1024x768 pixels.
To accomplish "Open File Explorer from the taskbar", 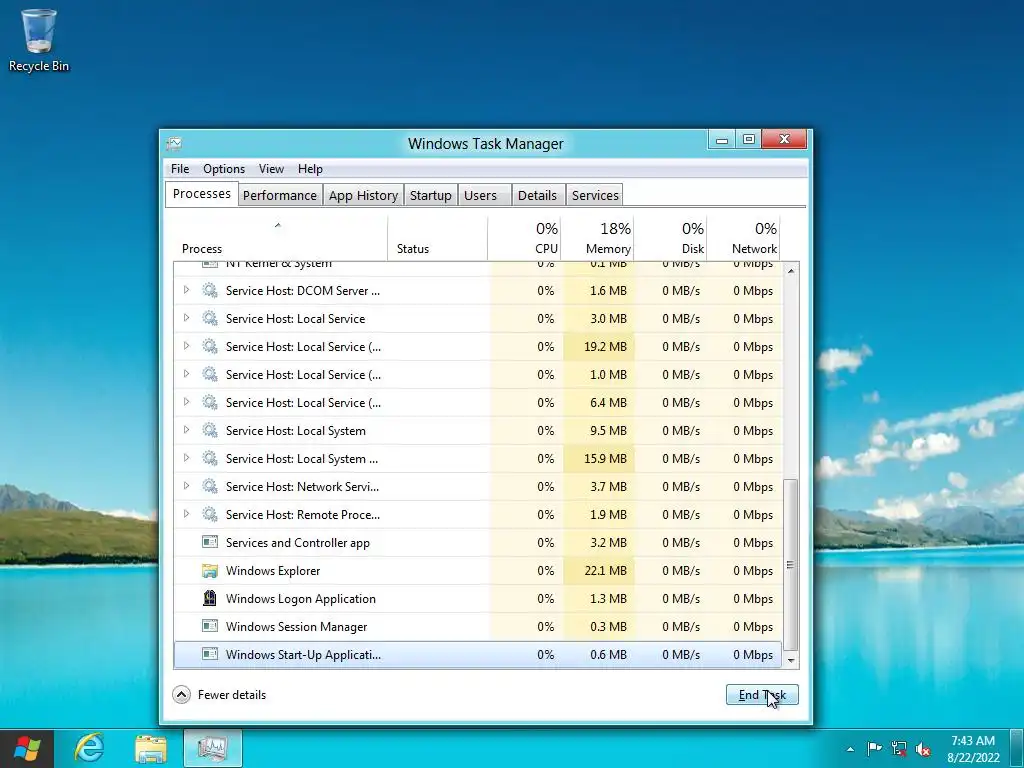I will (151, 748).
